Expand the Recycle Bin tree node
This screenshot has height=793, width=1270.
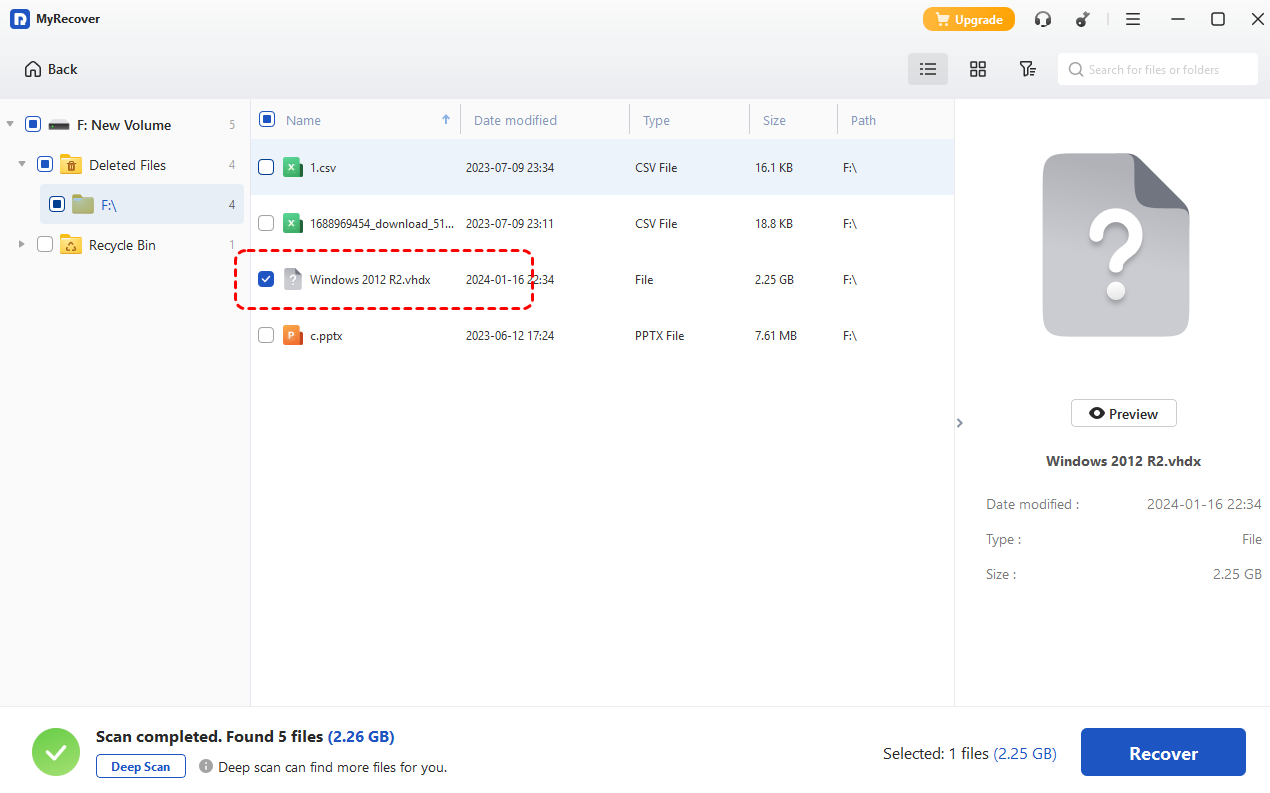pyautogui.click(x=22, y=244)
